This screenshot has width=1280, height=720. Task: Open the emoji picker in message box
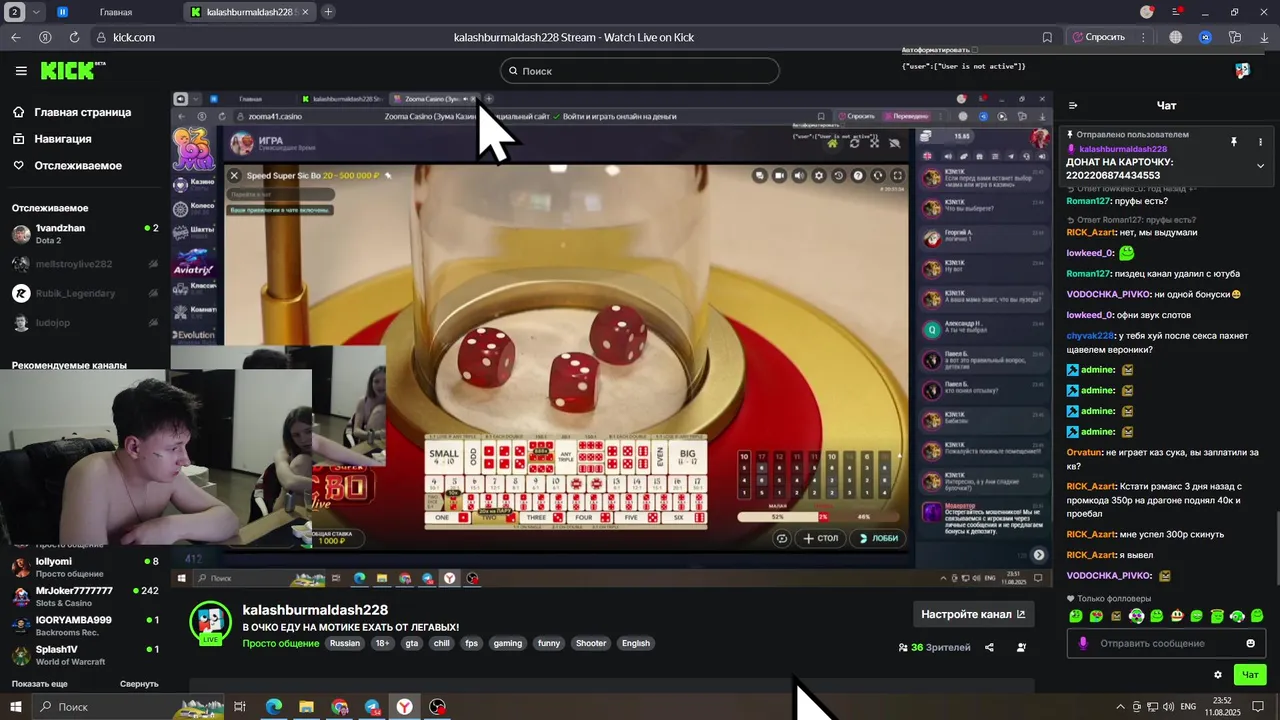[x=1250, y=643]
